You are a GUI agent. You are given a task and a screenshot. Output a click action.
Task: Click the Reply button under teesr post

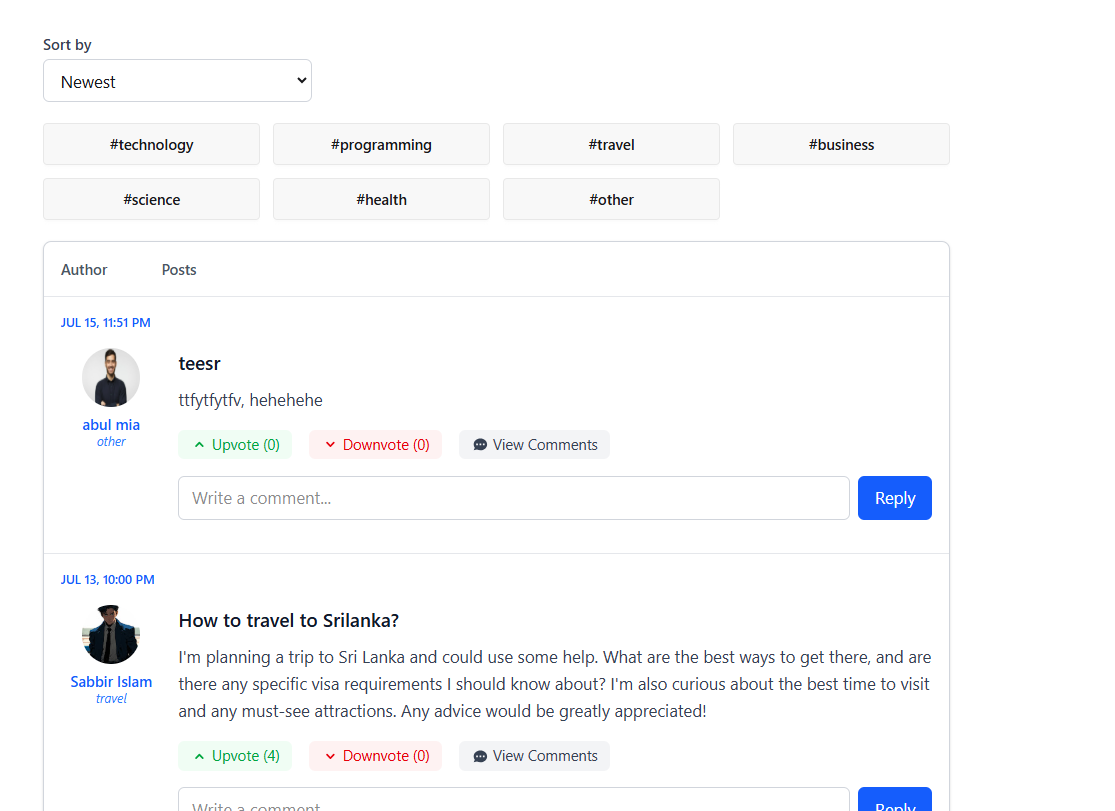click(x=895, y=498)
